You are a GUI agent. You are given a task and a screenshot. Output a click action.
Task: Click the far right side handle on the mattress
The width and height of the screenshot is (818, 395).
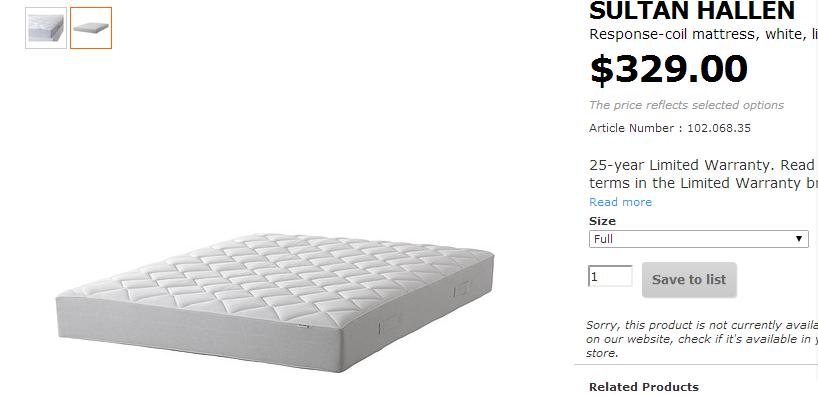point(462,289)
